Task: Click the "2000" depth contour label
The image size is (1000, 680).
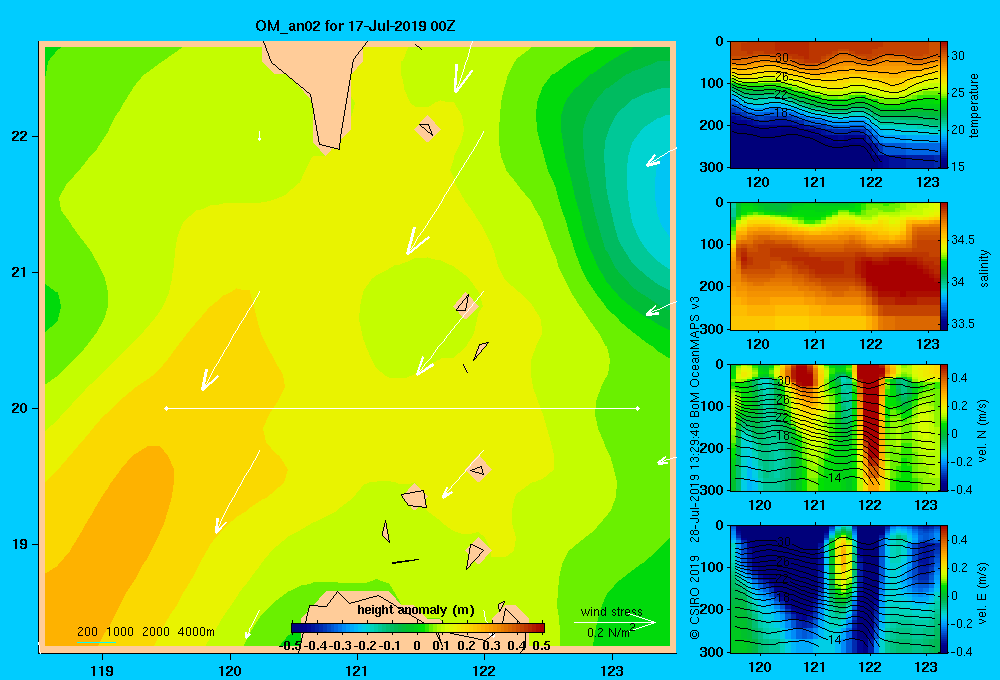Action: [x=156, y=632]
